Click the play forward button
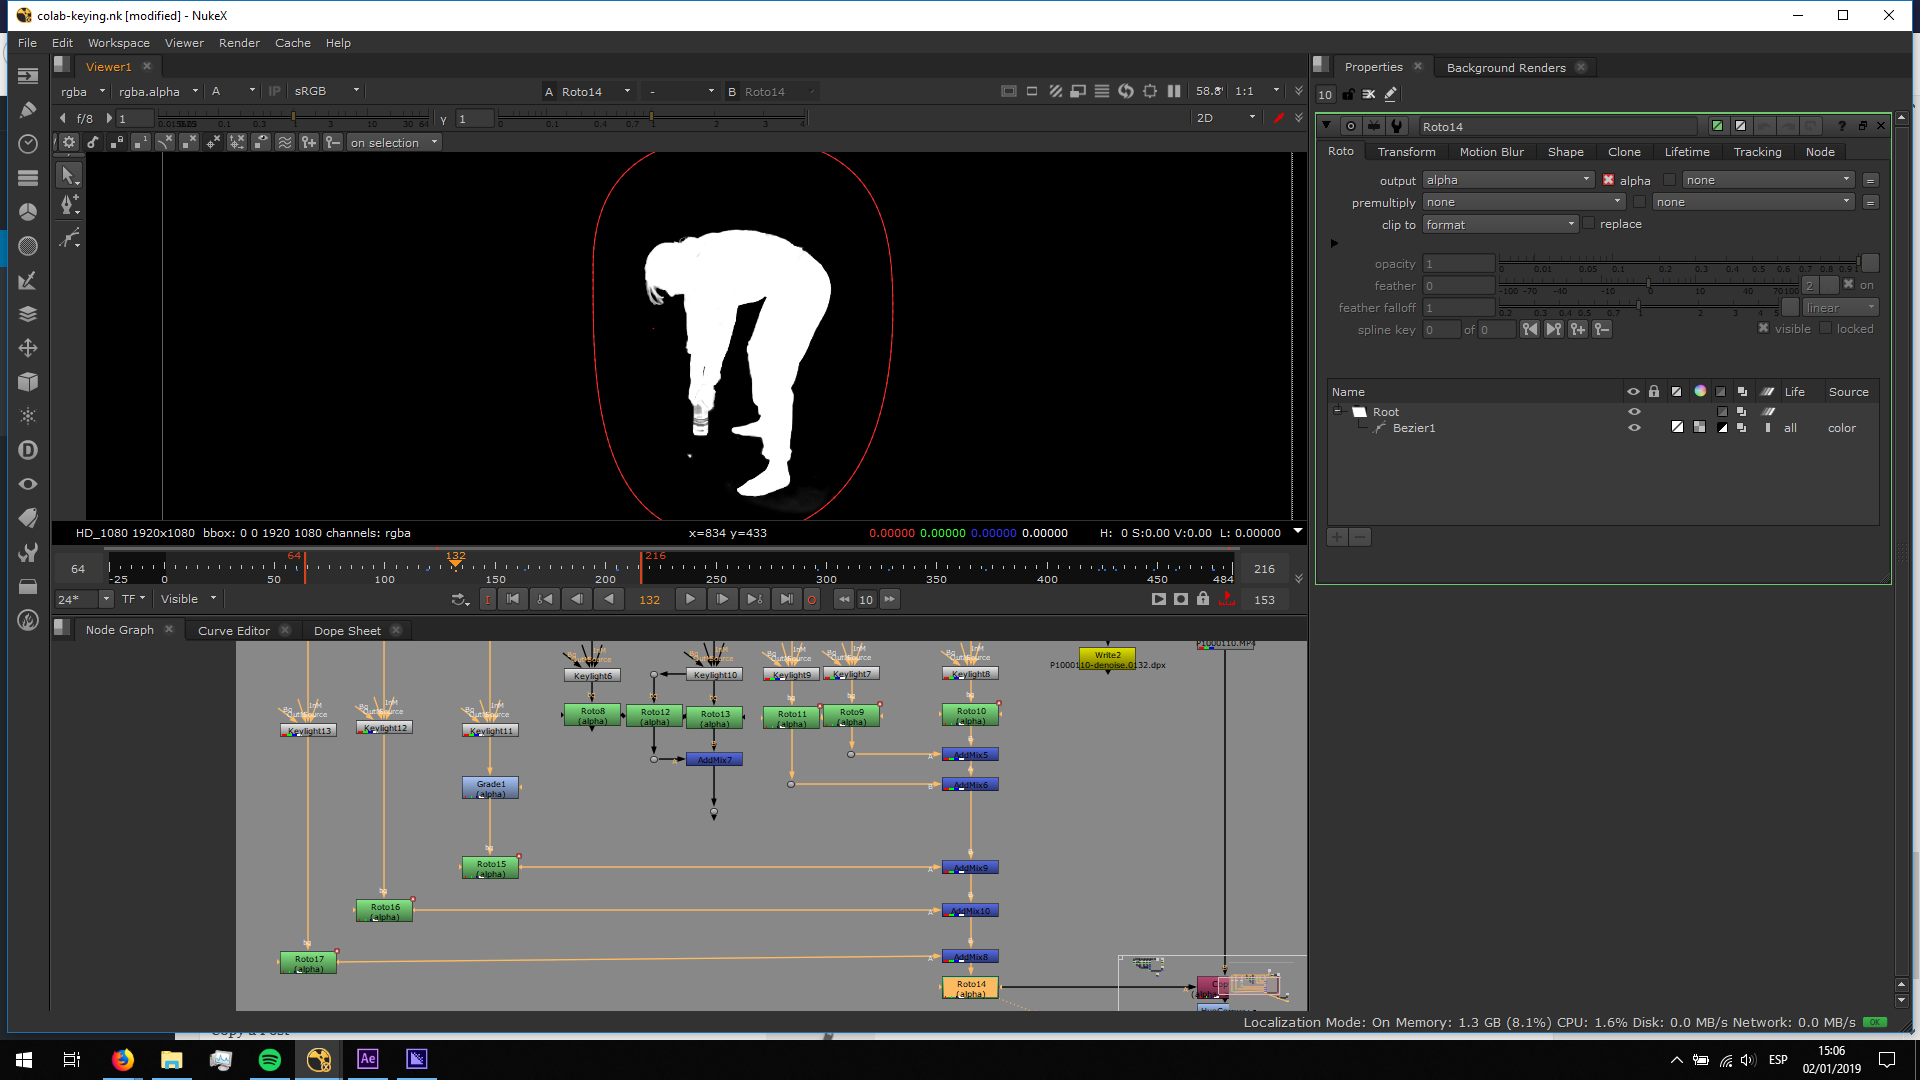The image size is (1920, 1080). point(690,599)
